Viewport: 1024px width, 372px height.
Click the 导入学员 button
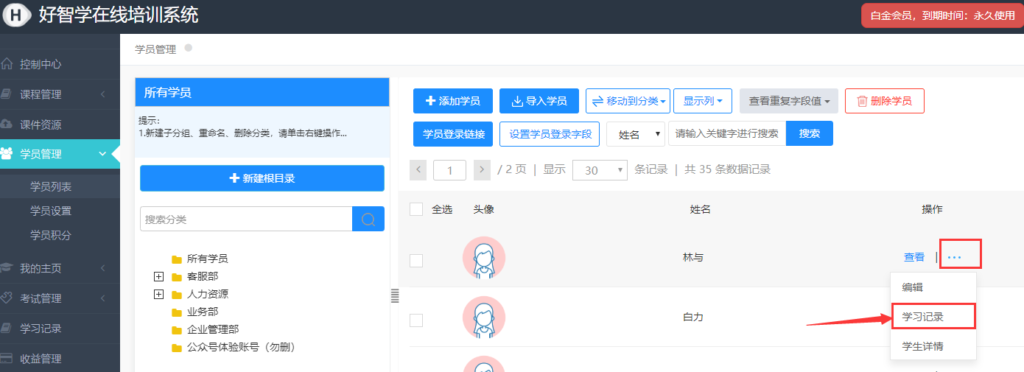tap(539, 101)
